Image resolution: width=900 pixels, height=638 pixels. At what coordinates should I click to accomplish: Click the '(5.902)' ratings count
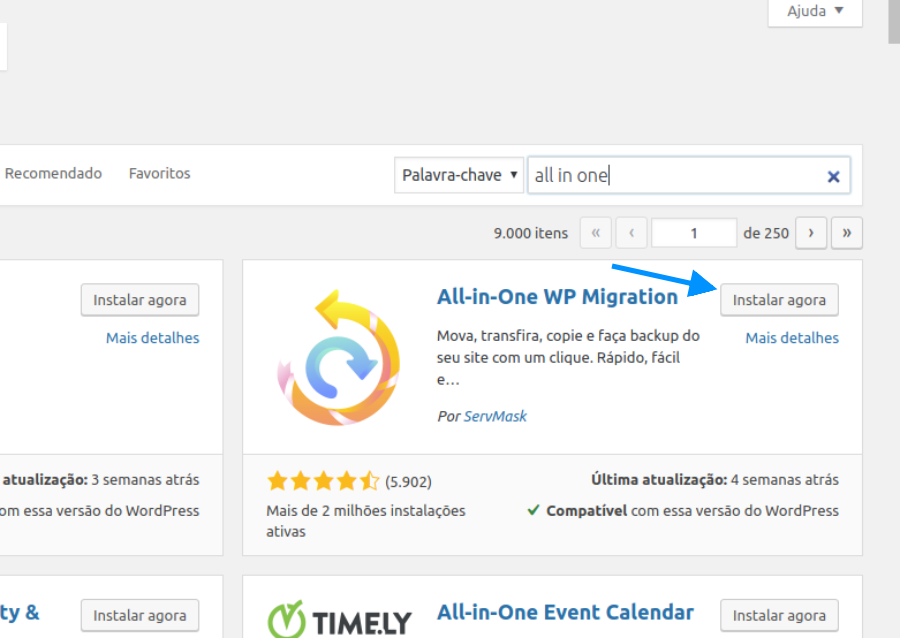[x=408, y=481]
